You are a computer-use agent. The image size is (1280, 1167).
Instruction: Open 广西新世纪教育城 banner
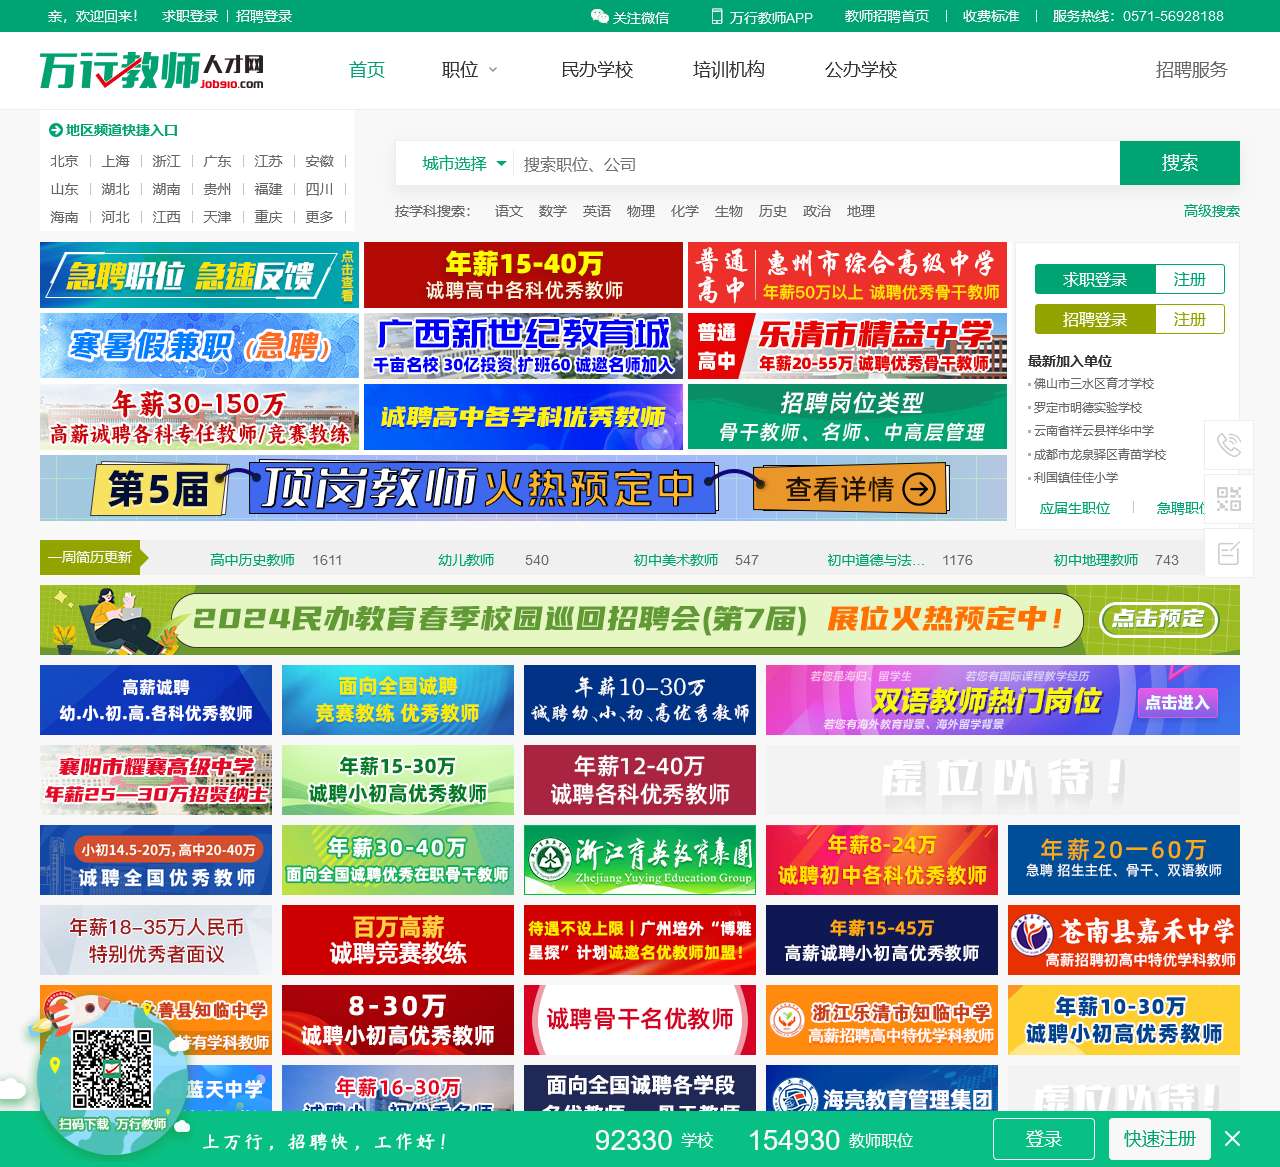pos(523,346)
